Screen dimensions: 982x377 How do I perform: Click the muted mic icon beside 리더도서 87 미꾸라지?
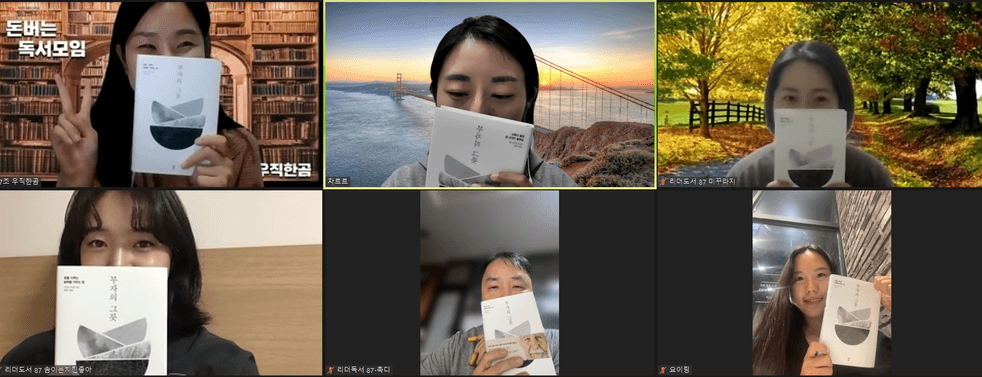pyautogui.click(x=663, y=182)
